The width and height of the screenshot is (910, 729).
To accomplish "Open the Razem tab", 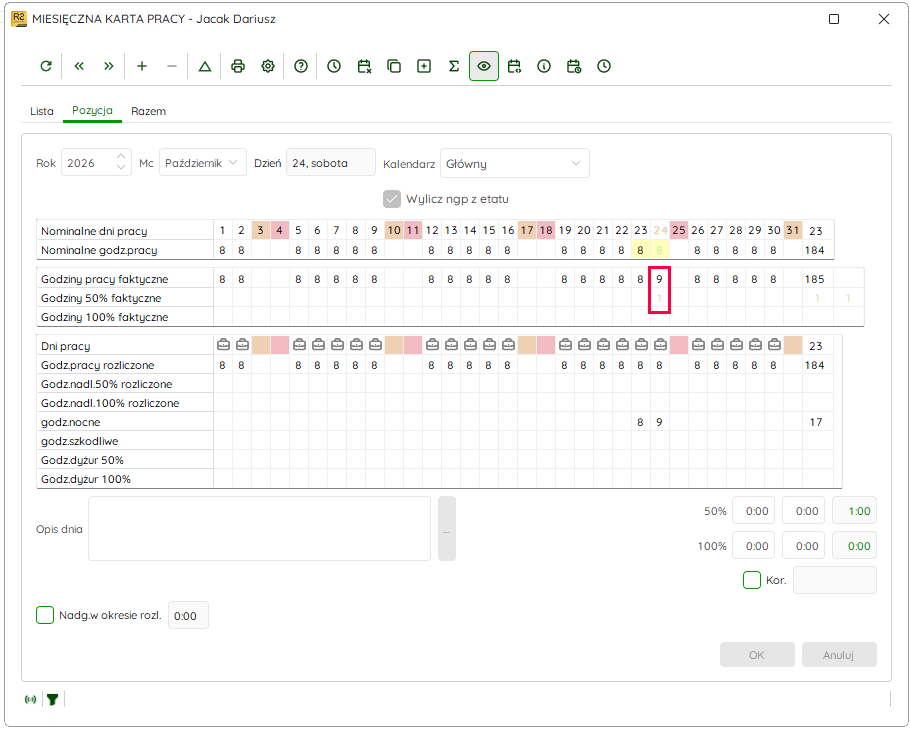I will click(149, 111).
